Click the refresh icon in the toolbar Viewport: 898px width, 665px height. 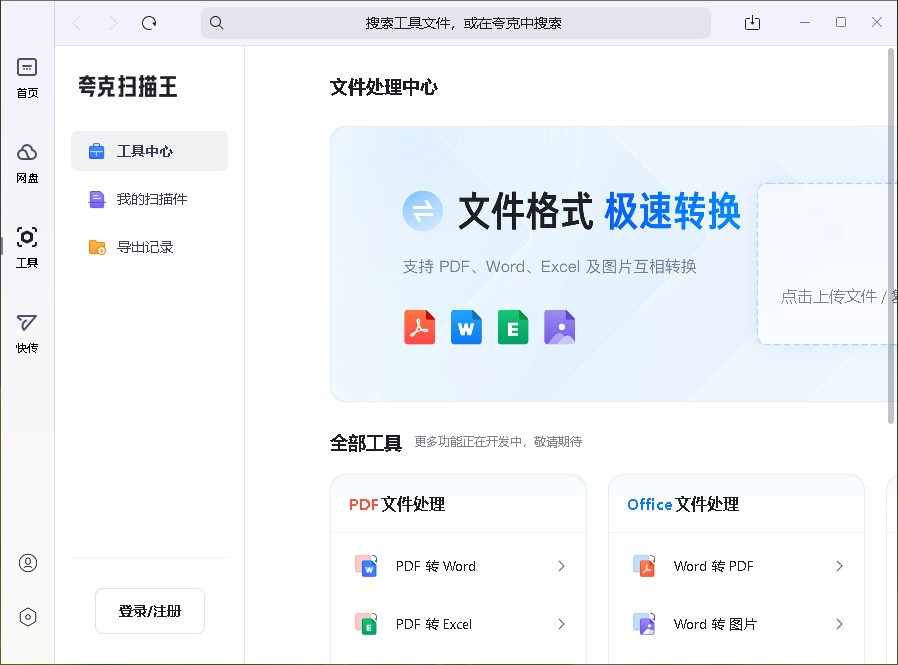tap(149, 22)
